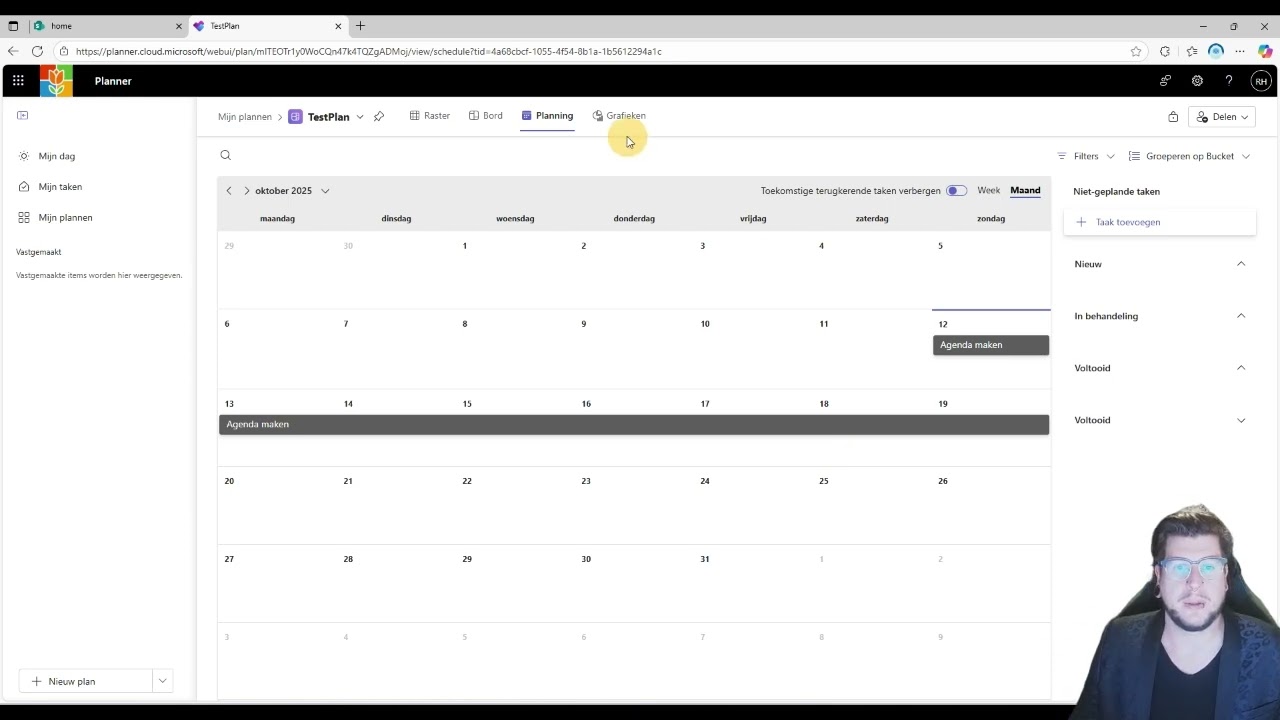The height and width of the screenshot is (720, 1280).
Task: Open Mijn dag in the sidebar
Action: tap(56, 156)
